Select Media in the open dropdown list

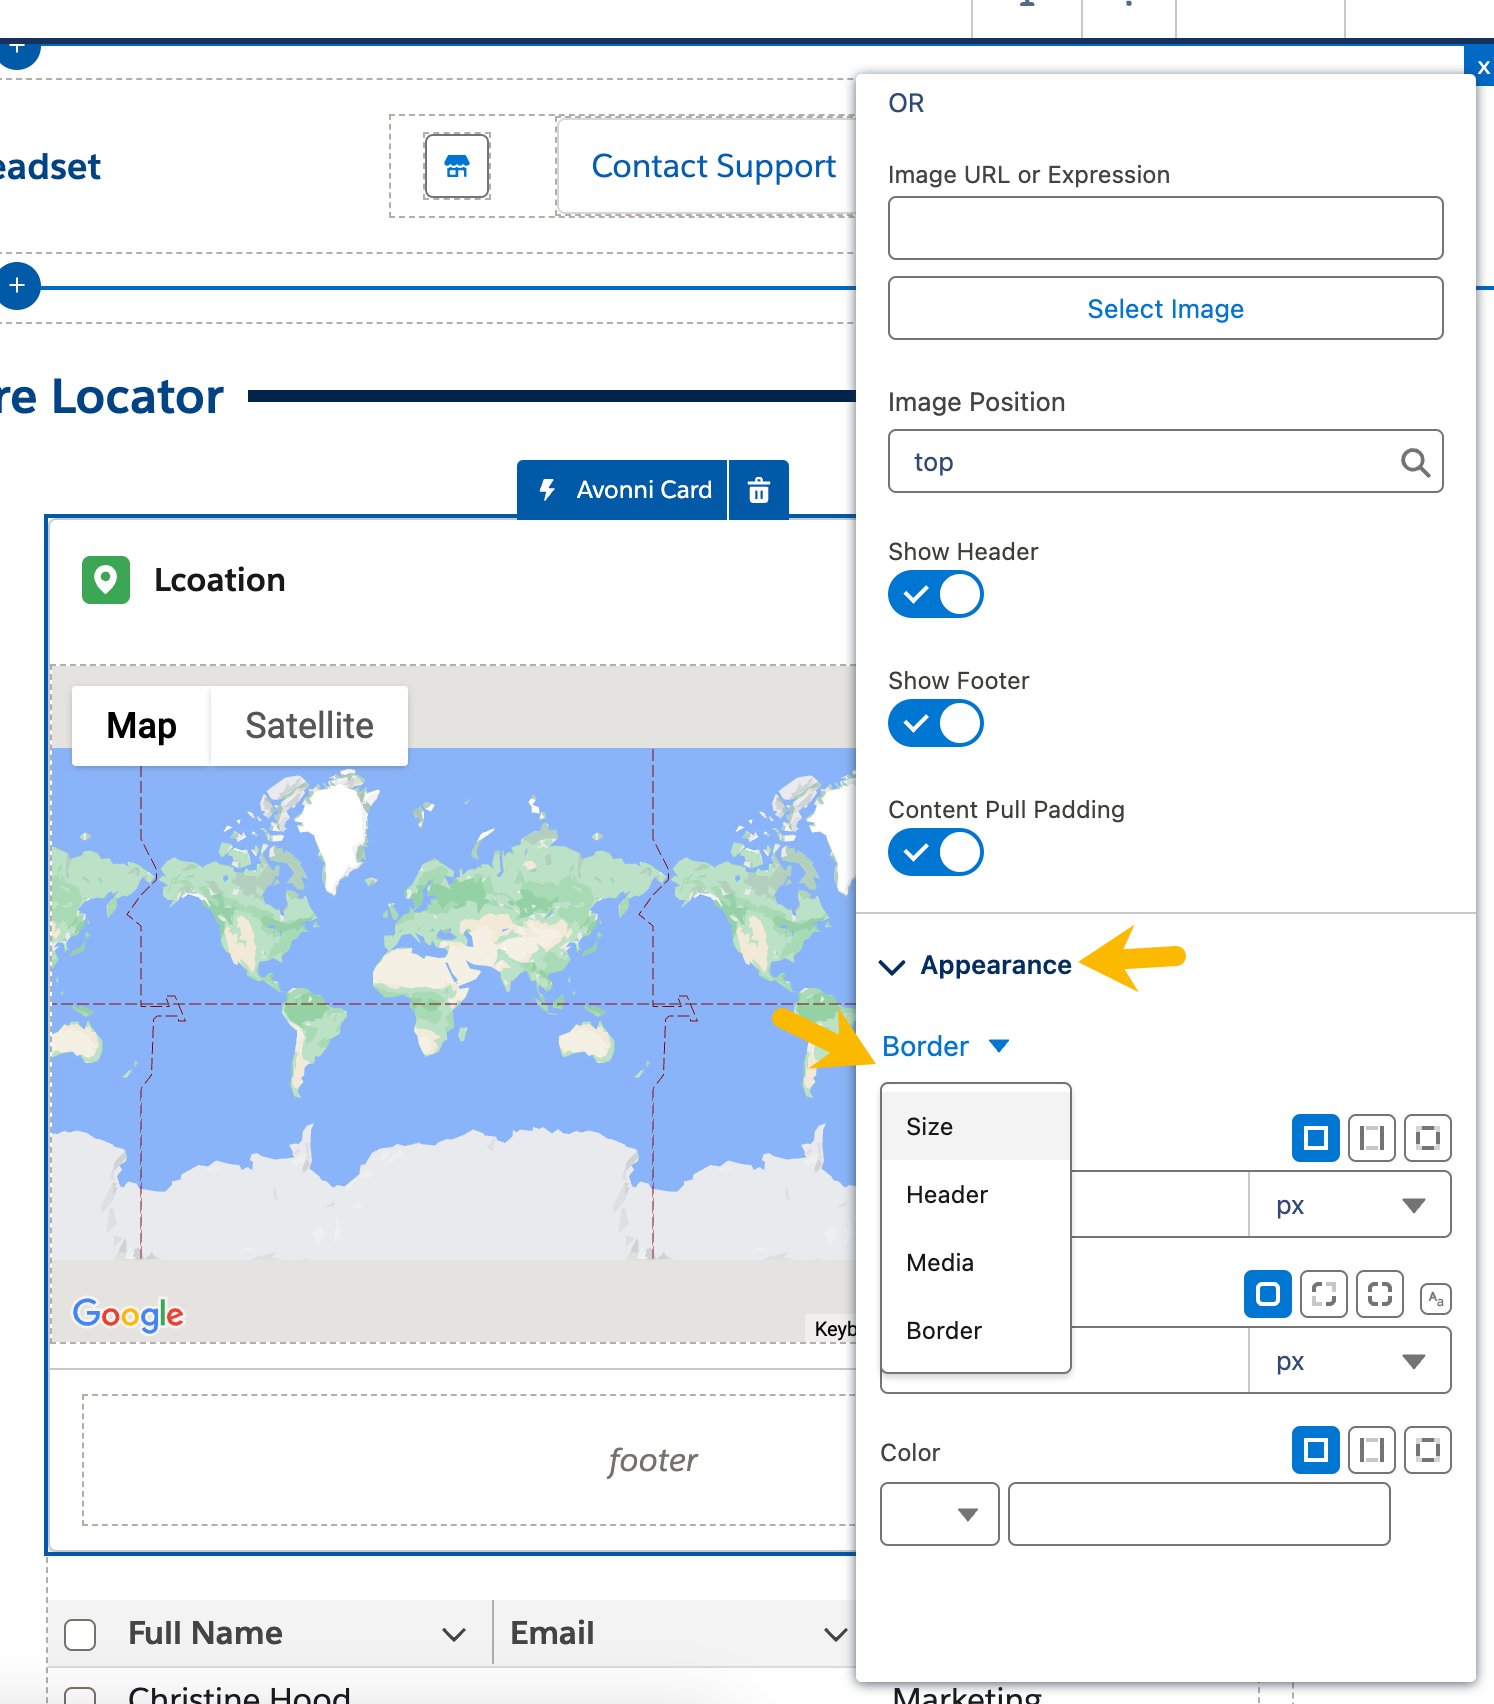(x=939, y=1263)
